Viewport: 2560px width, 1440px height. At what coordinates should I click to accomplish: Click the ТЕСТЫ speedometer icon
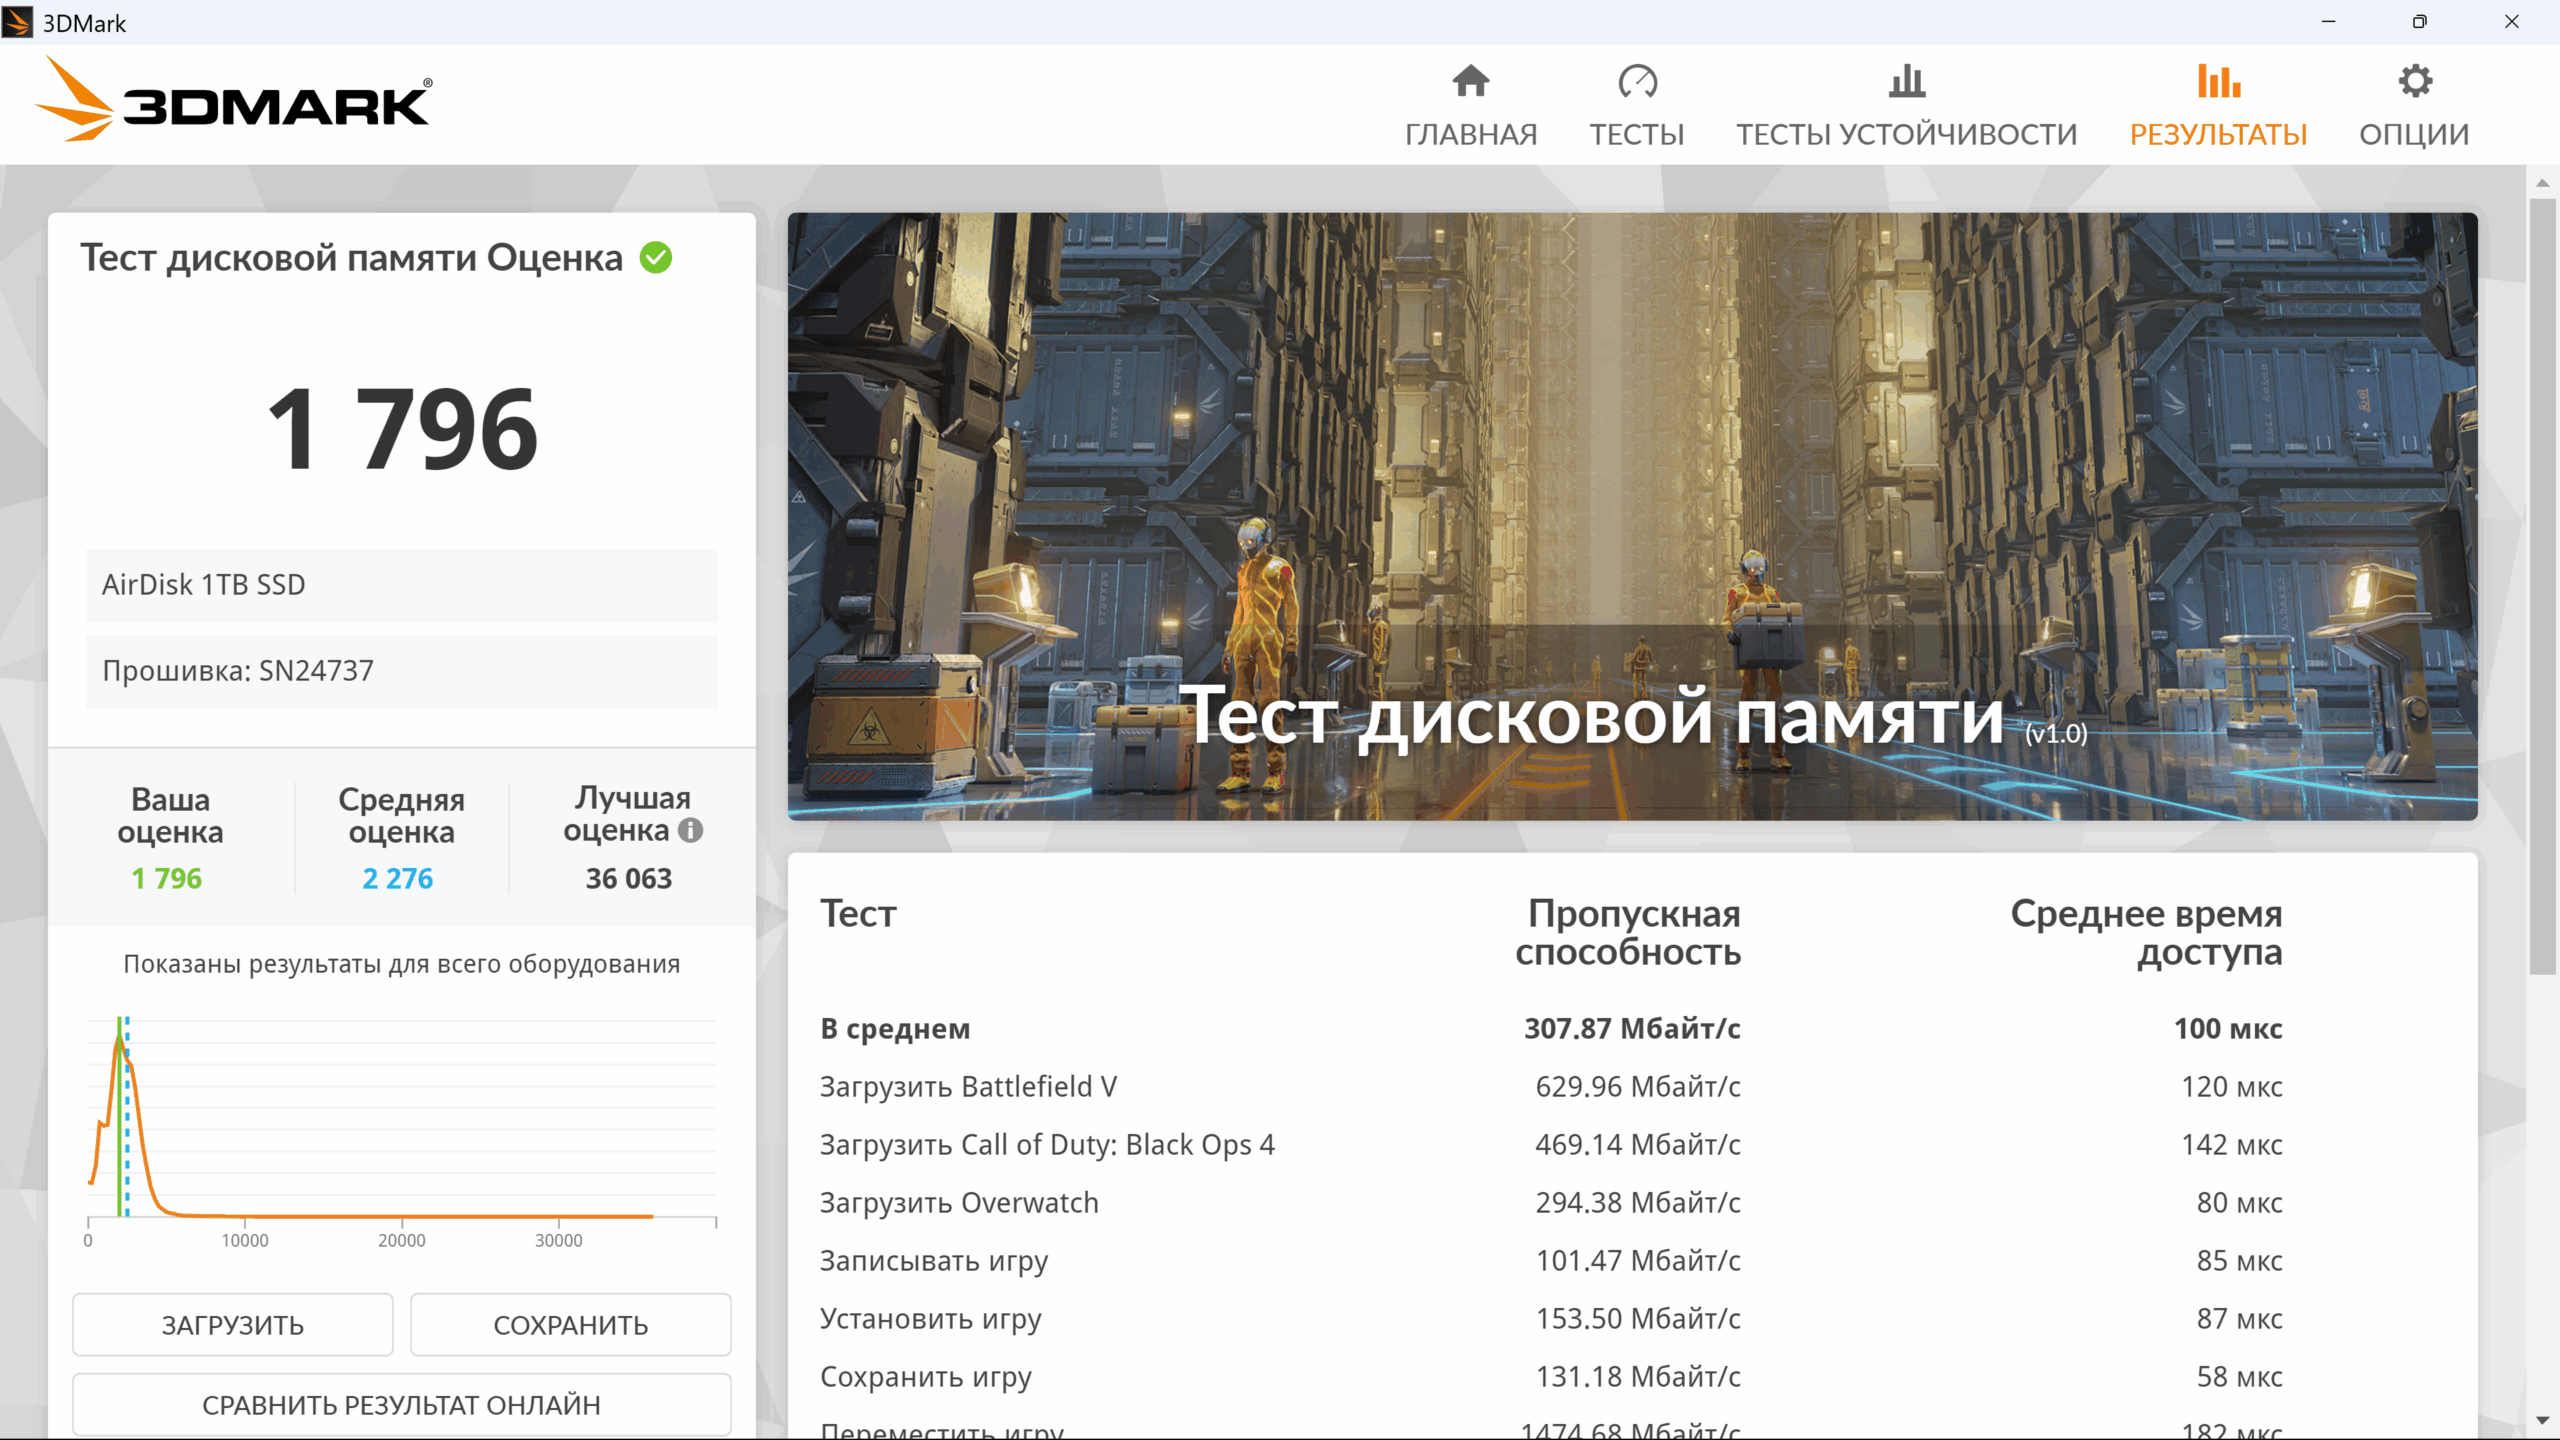point(1637,81)
